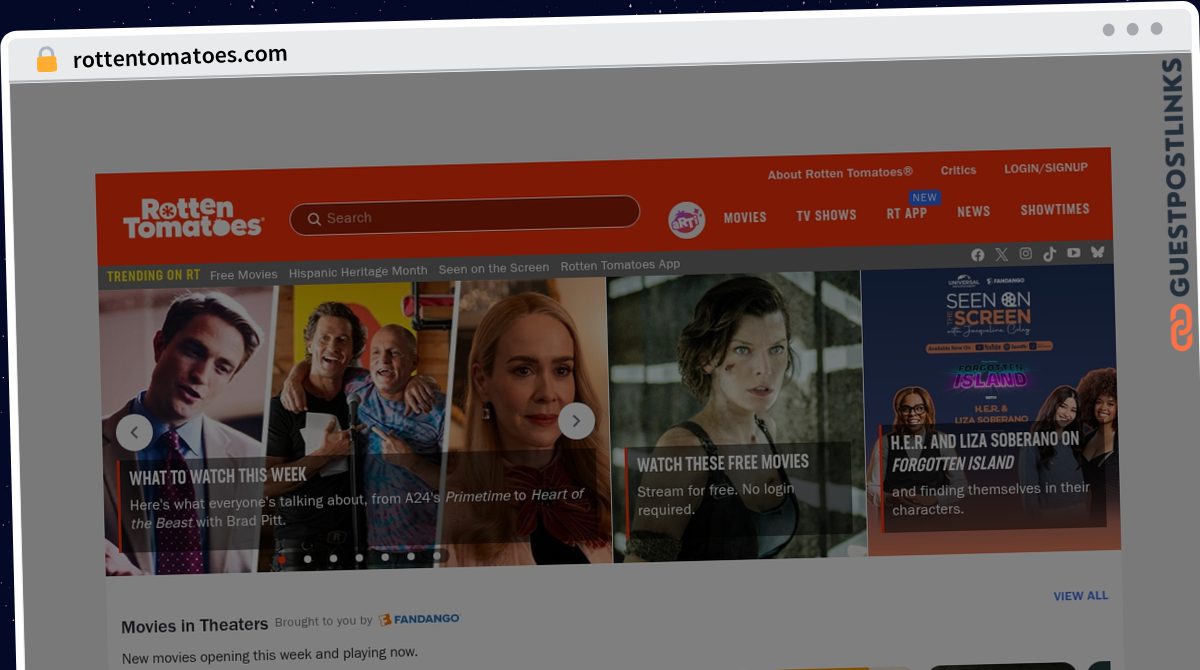Image resolution: width=1200 pixels, height=670 pixels.
Task: Click LOGIN/SIGNUP
Action: coord(1046,168)
